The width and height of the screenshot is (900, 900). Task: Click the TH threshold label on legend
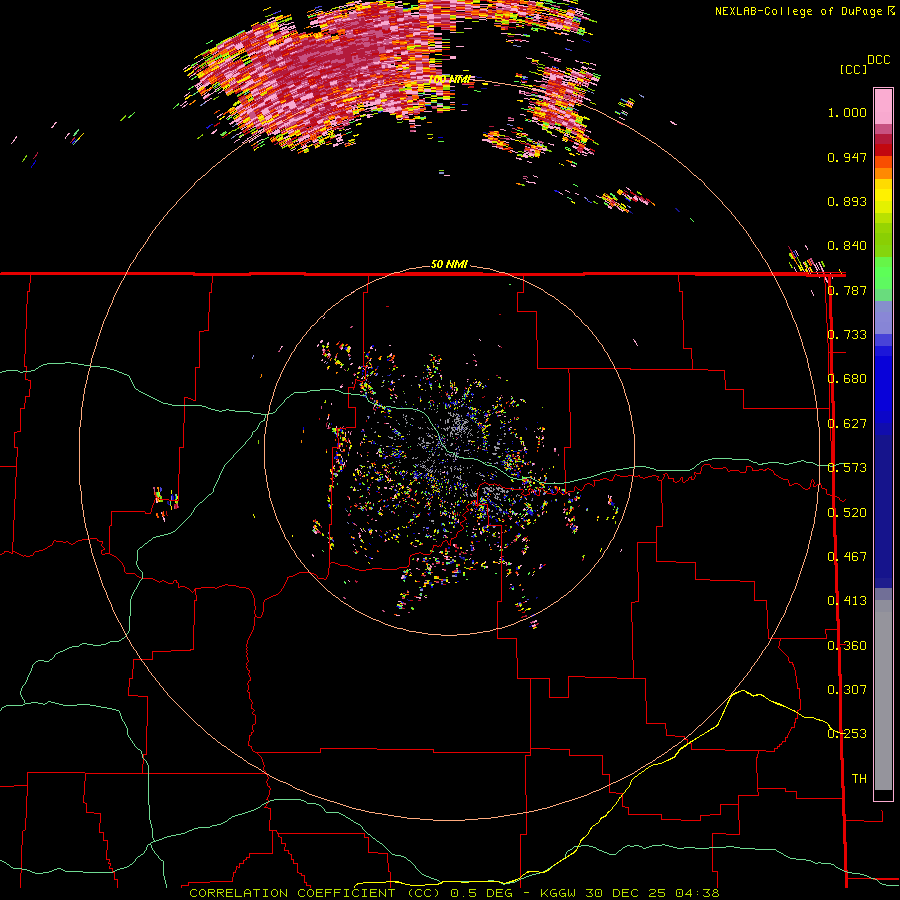pyautogui.click(x=859, y=779)
